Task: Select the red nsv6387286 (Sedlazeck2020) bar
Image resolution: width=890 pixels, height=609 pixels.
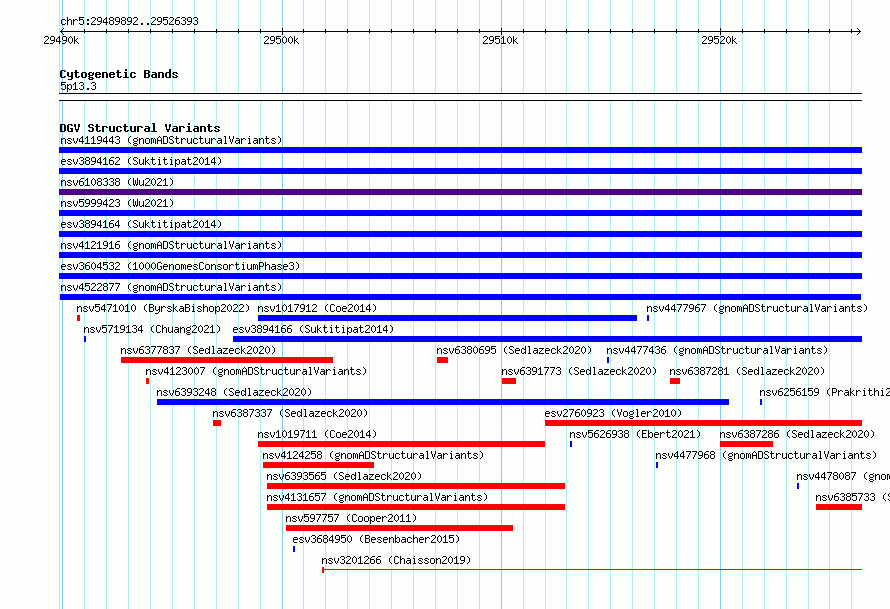Action: coord(746,444)
